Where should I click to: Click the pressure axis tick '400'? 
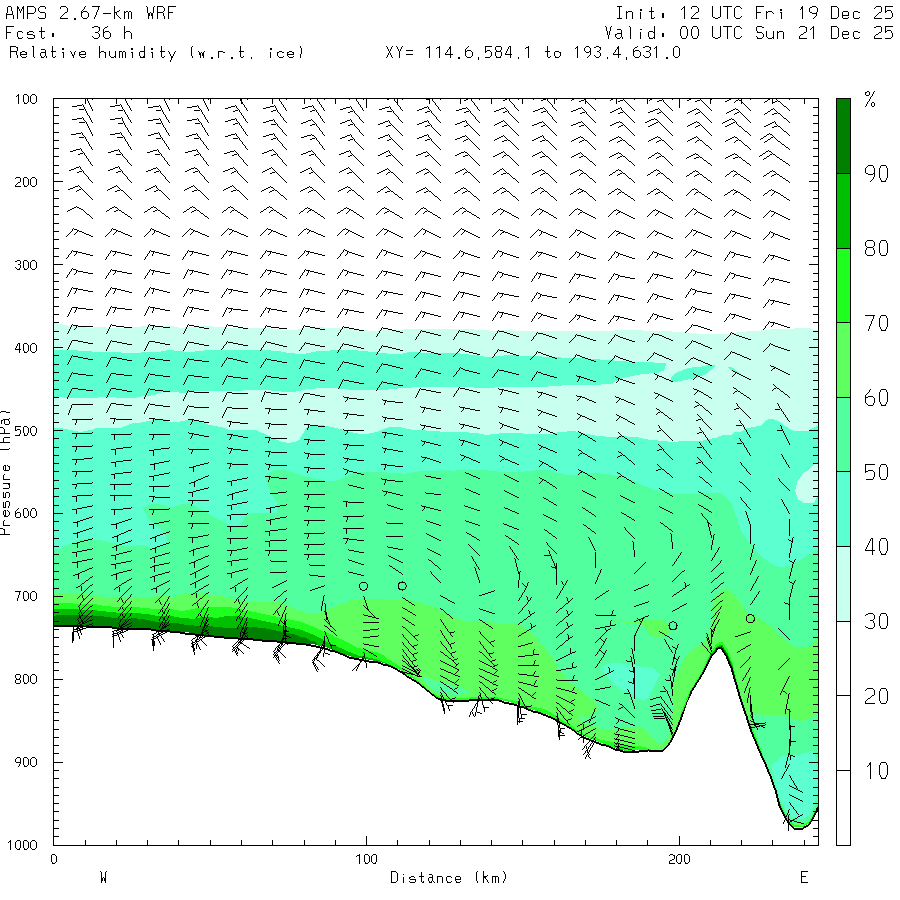click(26, 348)
